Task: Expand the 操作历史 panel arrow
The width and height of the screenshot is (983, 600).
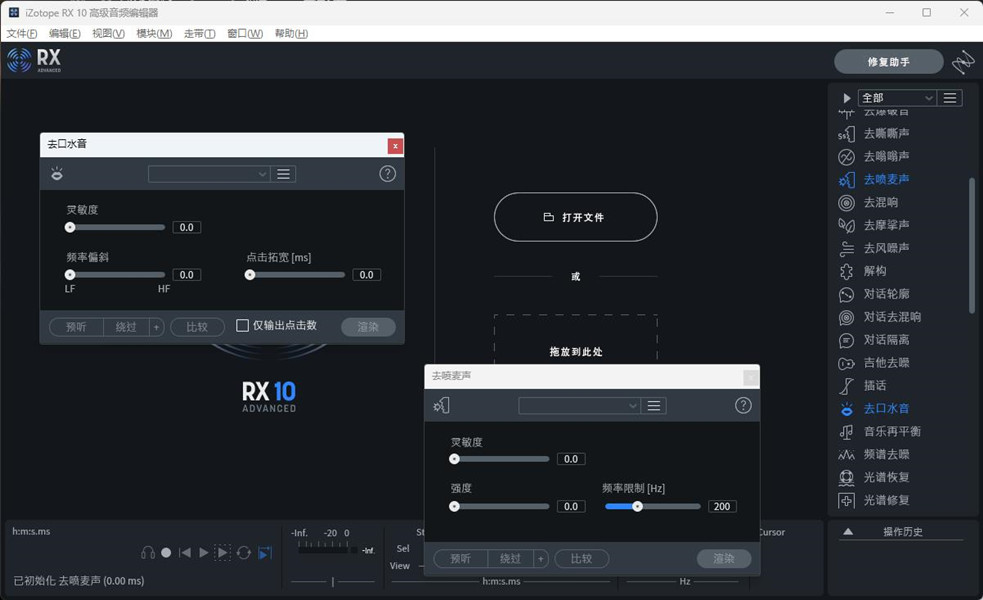Action: click(x=848, y=532)
